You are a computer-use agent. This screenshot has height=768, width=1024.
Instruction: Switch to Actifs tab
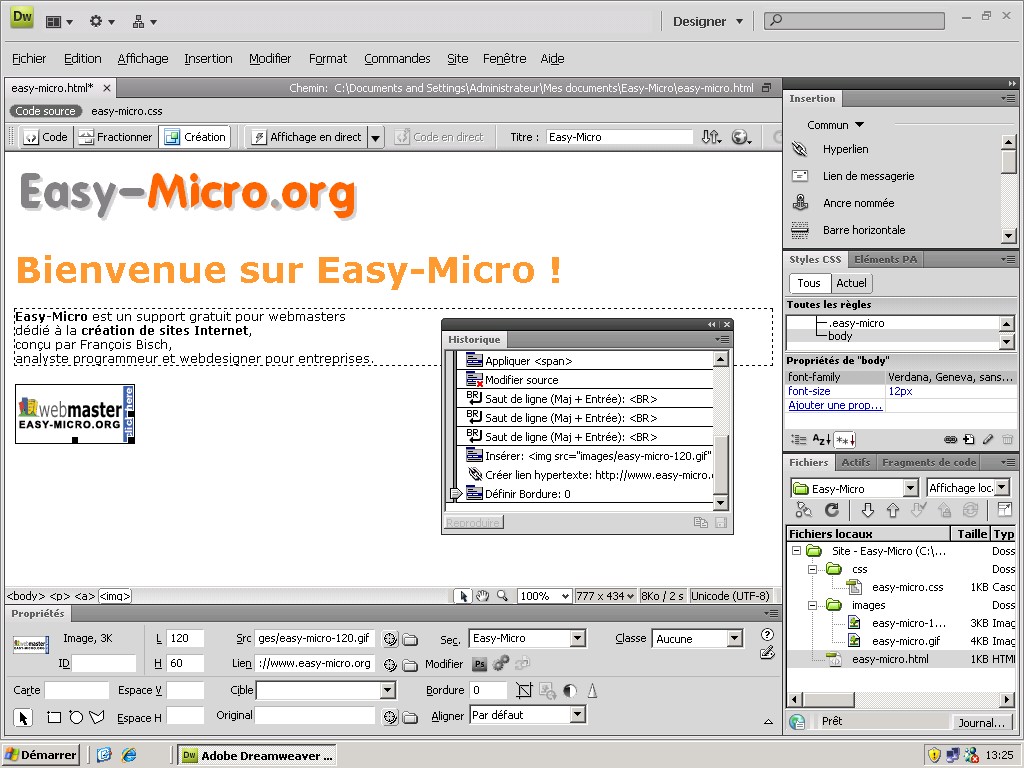click(x=856, y=462)
